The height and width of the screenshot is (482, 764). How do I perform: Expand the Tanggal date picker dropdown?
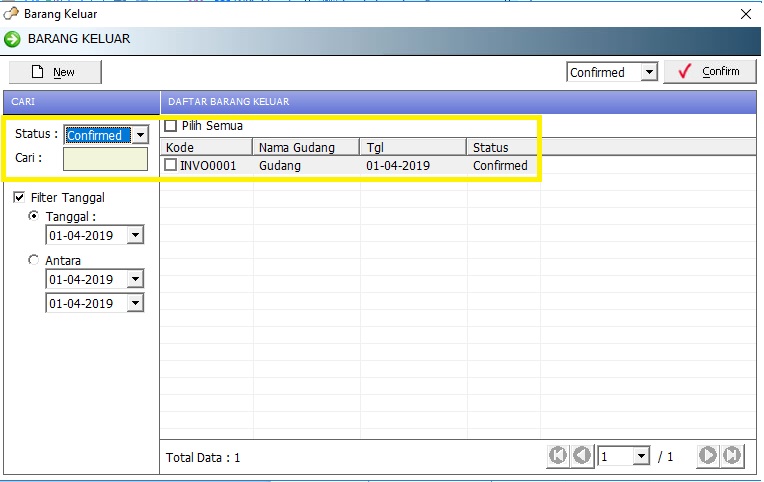tap(135, 236)
